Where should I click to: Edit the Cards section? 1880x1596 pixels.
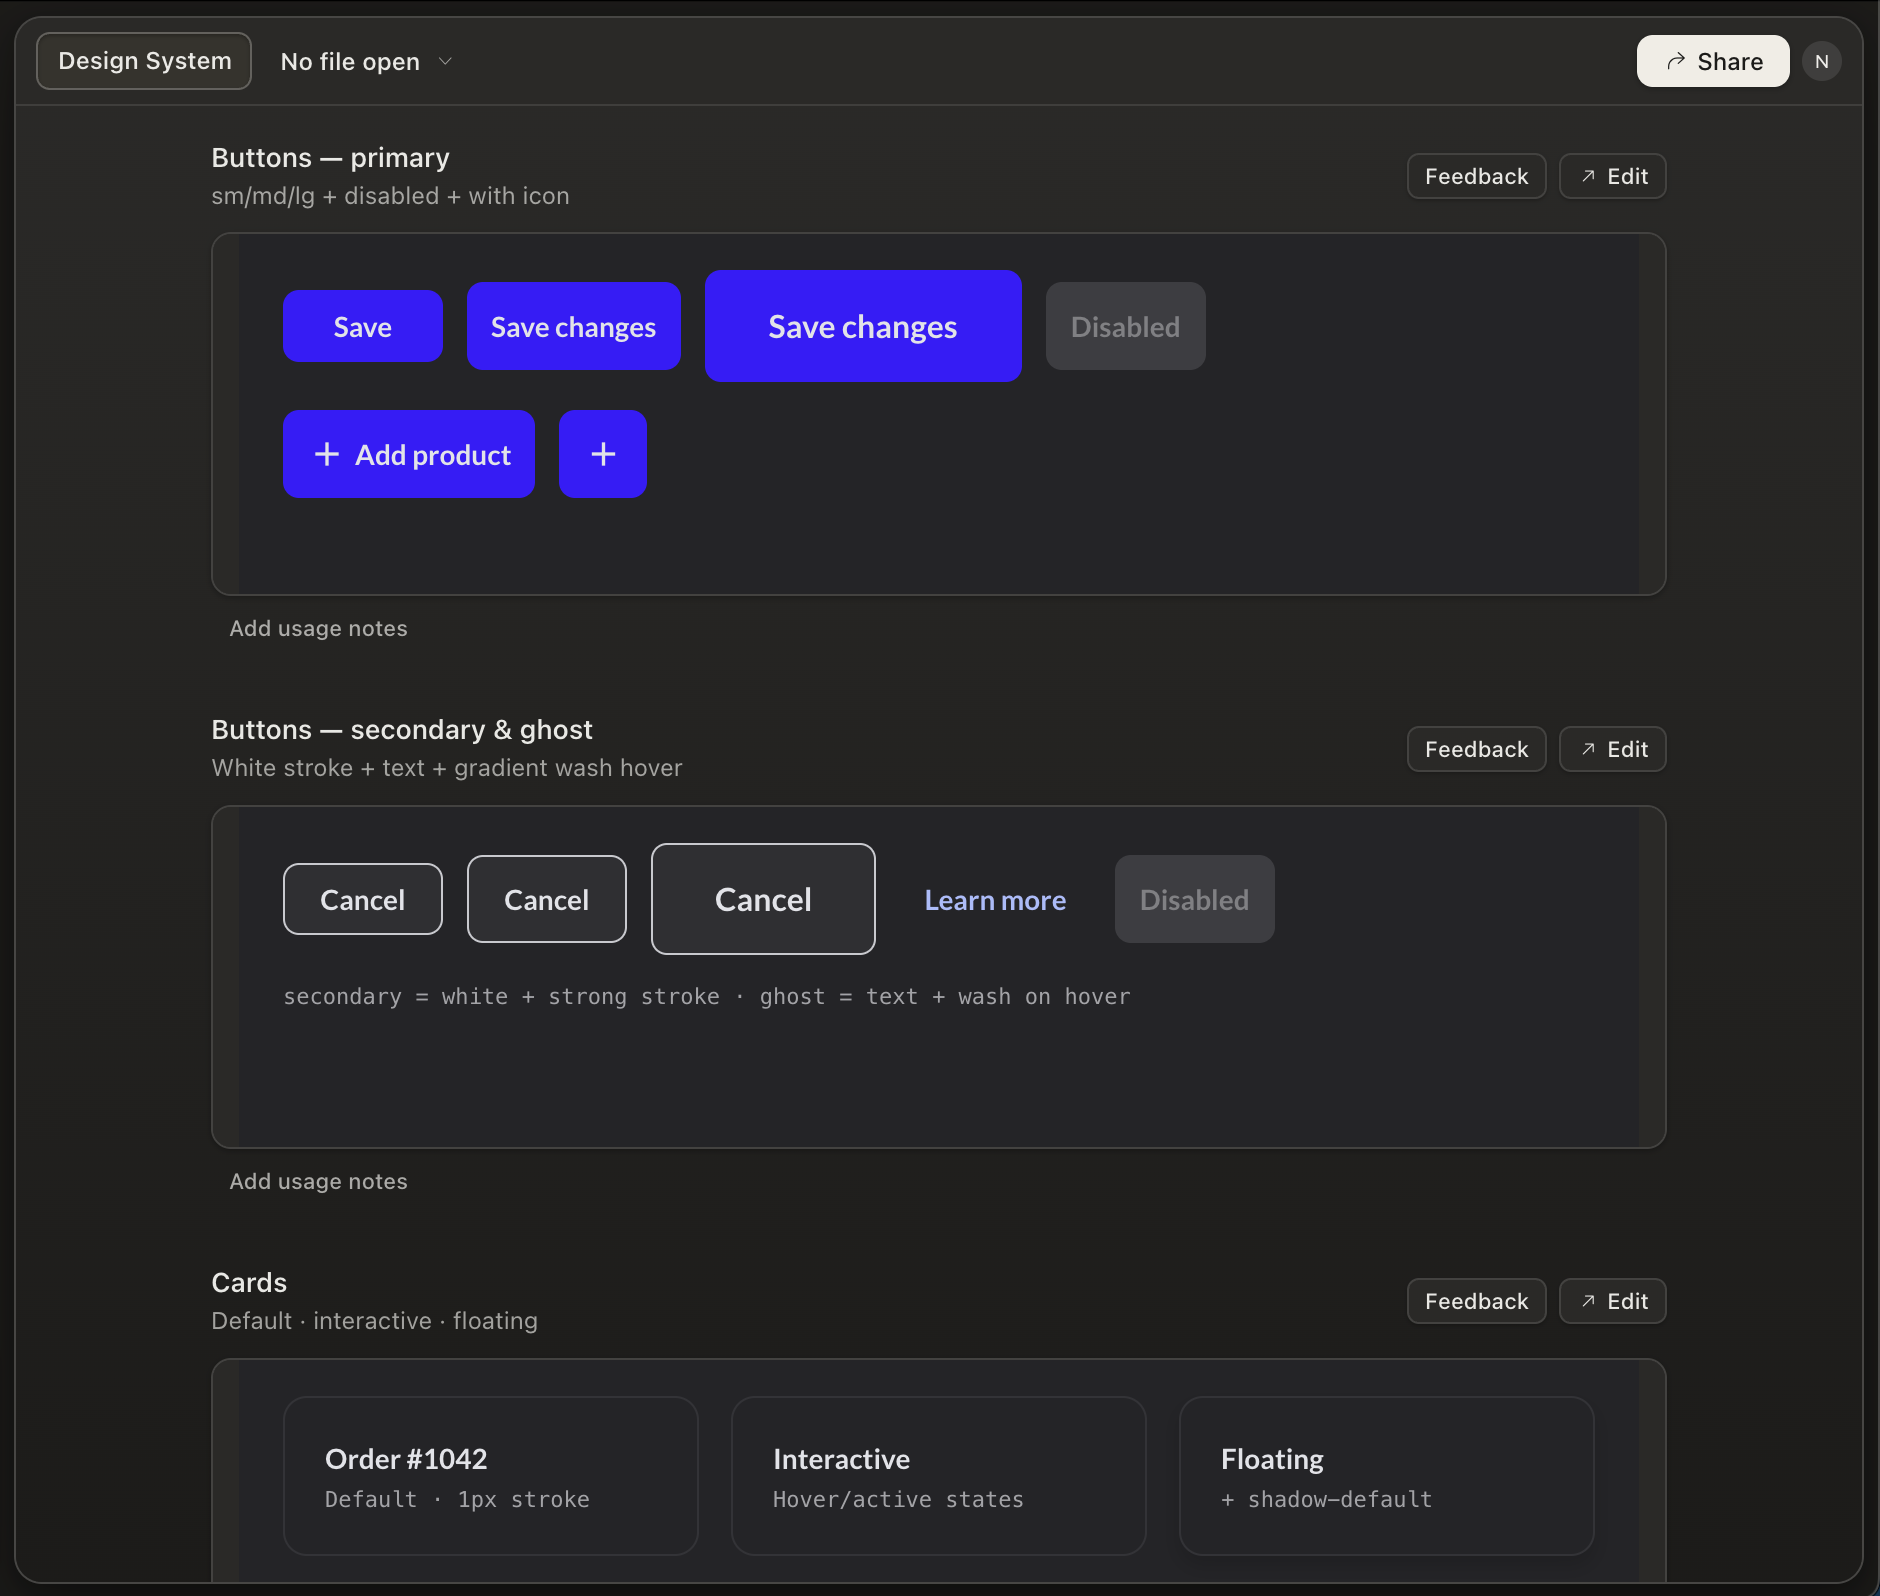1612,1302
